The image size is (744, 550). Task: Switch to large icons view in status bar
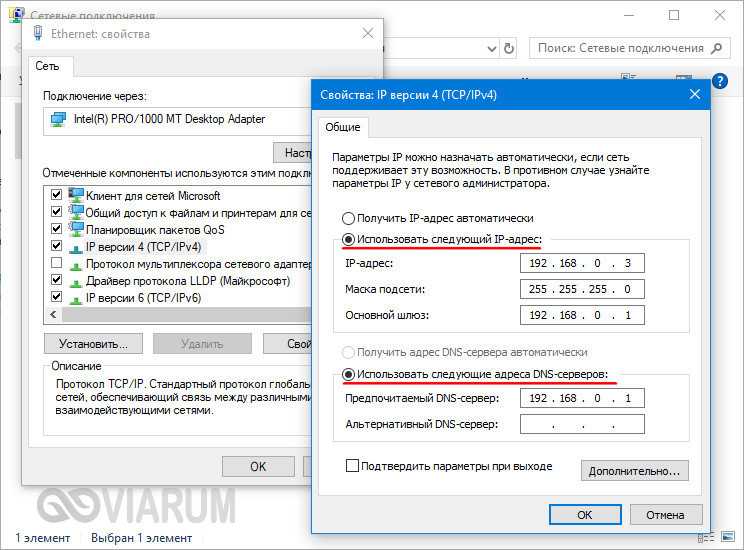point(728,537)
